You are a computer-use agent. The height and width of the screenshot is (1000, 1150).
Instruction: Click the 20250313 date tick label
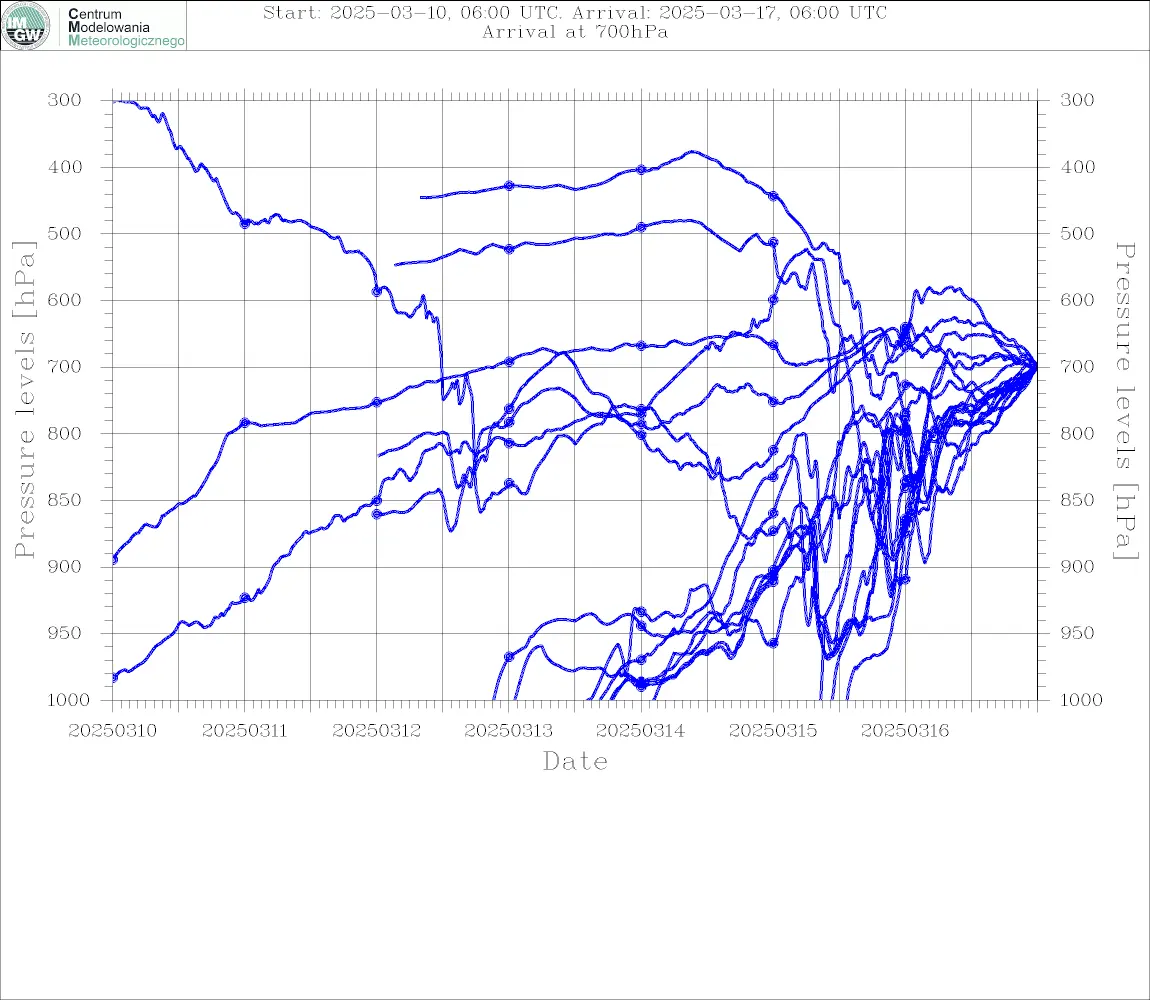click(508, 731)
